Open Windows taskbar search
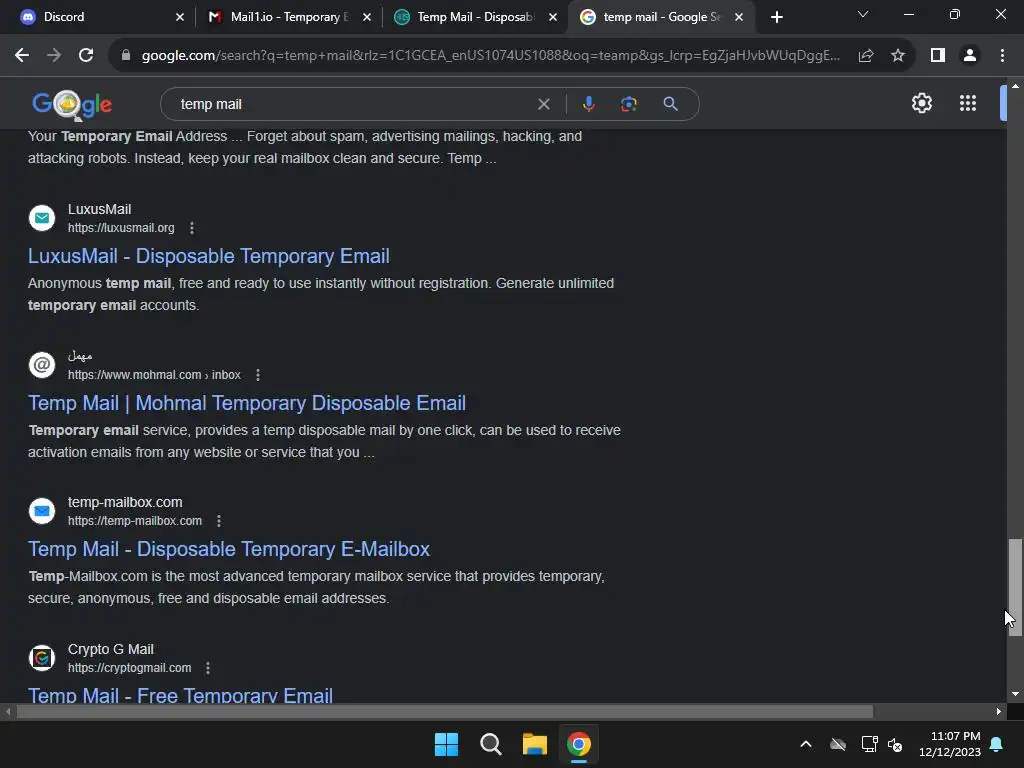The height and width of the screenshot is (768, 1024). click(490, 744)
